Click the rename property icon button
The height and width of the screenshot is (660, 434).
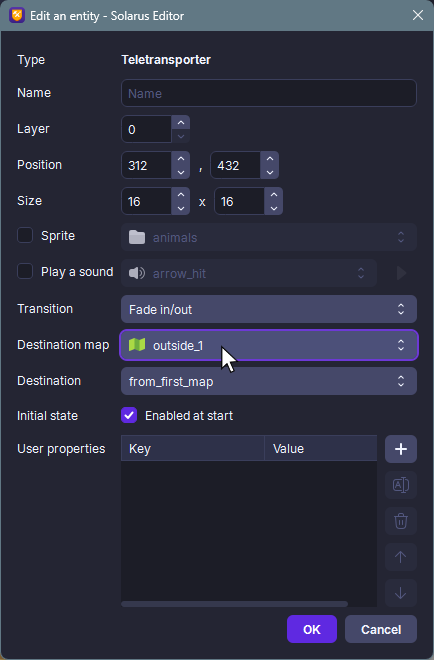(x=401, y=485)
